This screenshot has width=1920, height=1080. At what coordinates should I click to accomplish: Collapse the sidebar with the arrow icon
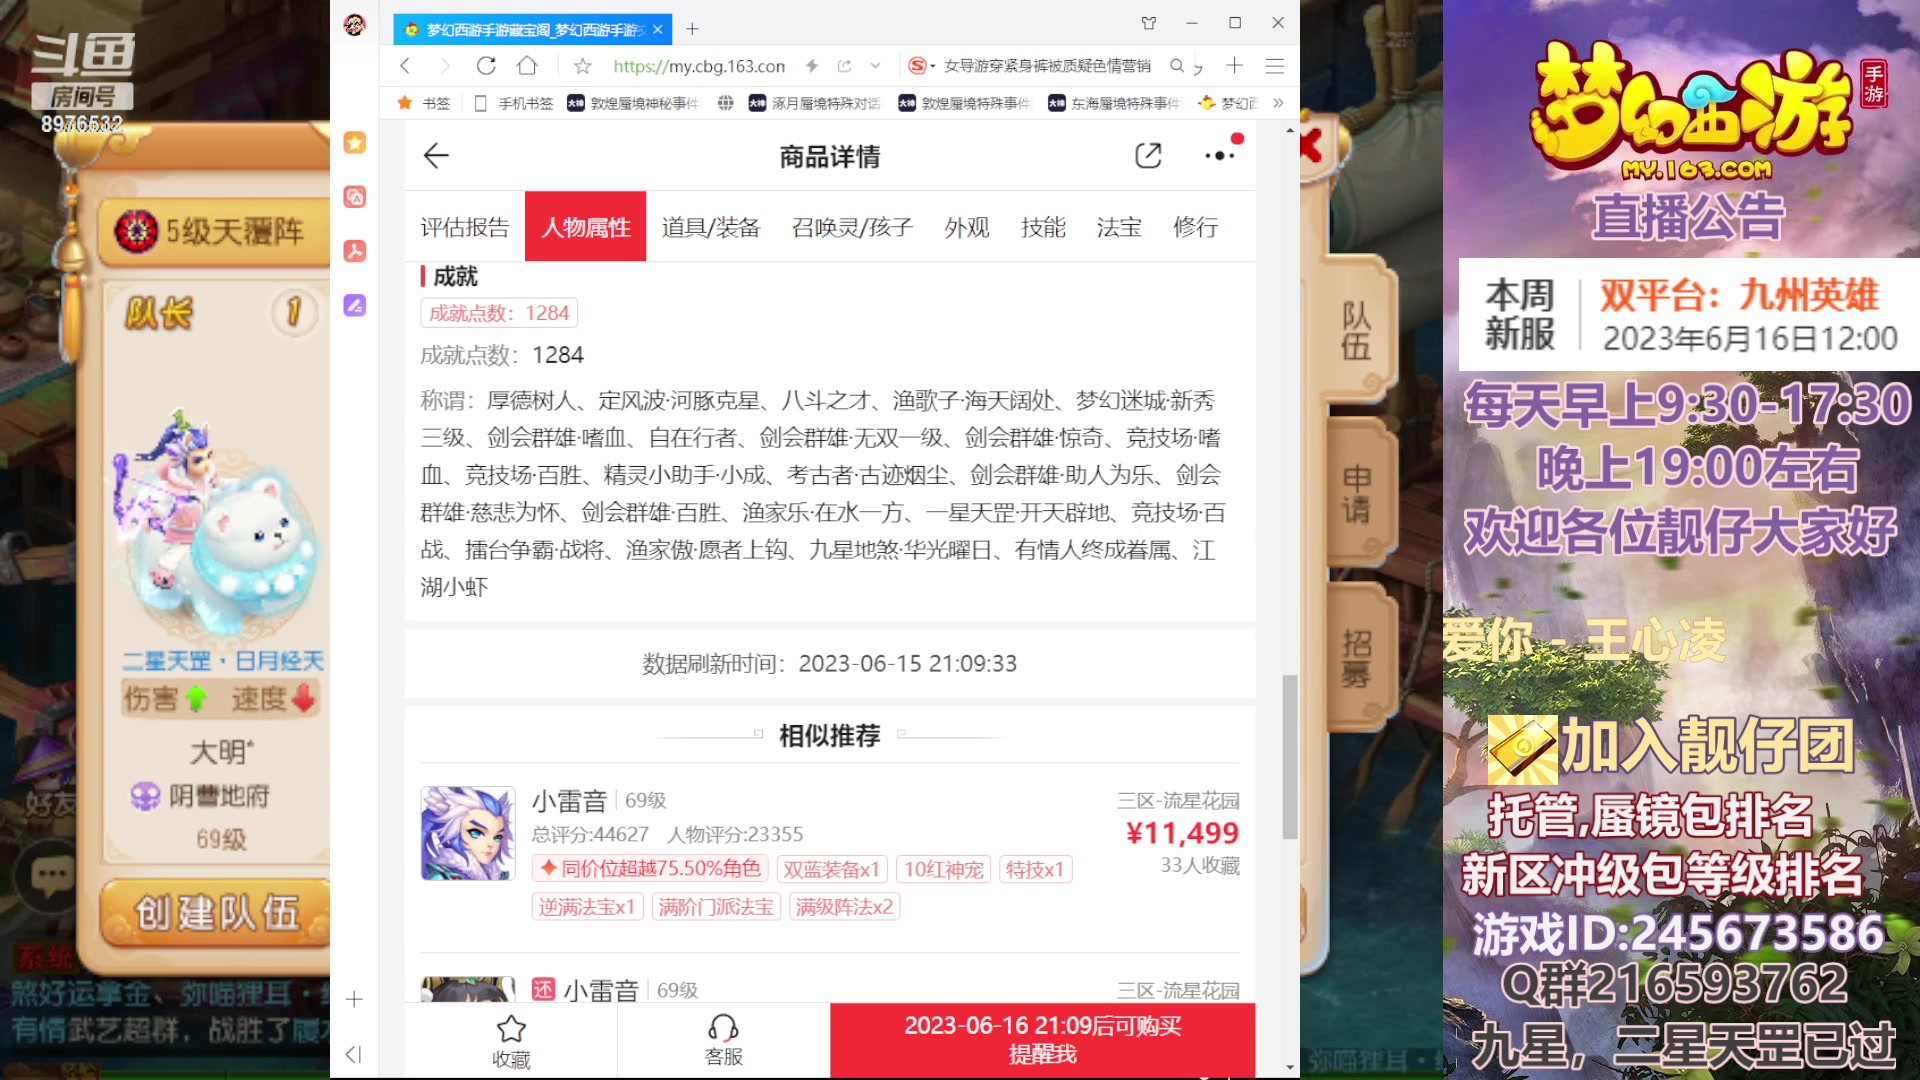(x=353, y=1054)
